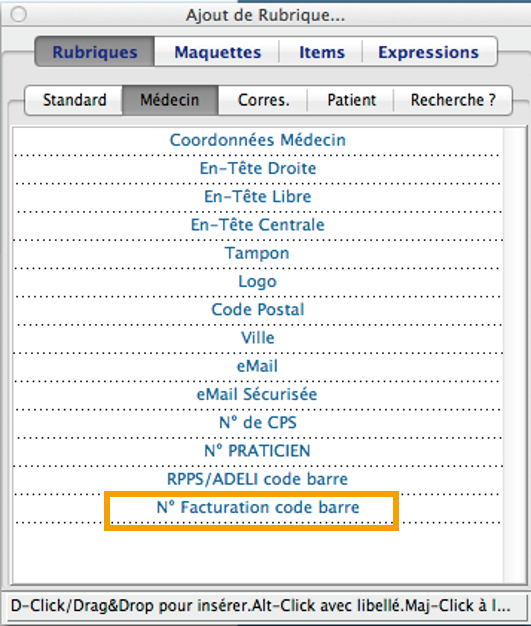Pick the N° de CPS entry
This screenshot has width=531, height=626.
coord(258,423)
